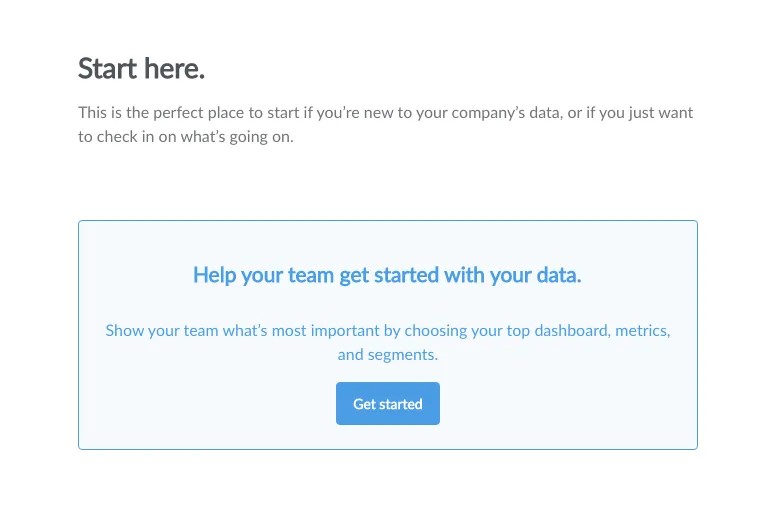Screen dimensions: 780x518
Task: Click the word 'Start' in the page heading
Action: click(x=107, y=69)
